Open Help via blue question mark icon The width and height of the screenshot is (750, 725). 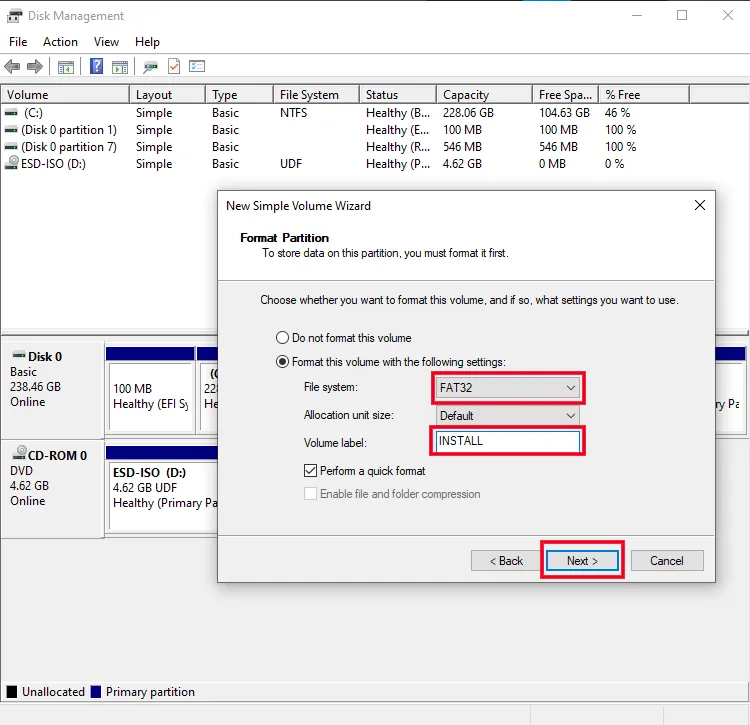pos(97,67)
